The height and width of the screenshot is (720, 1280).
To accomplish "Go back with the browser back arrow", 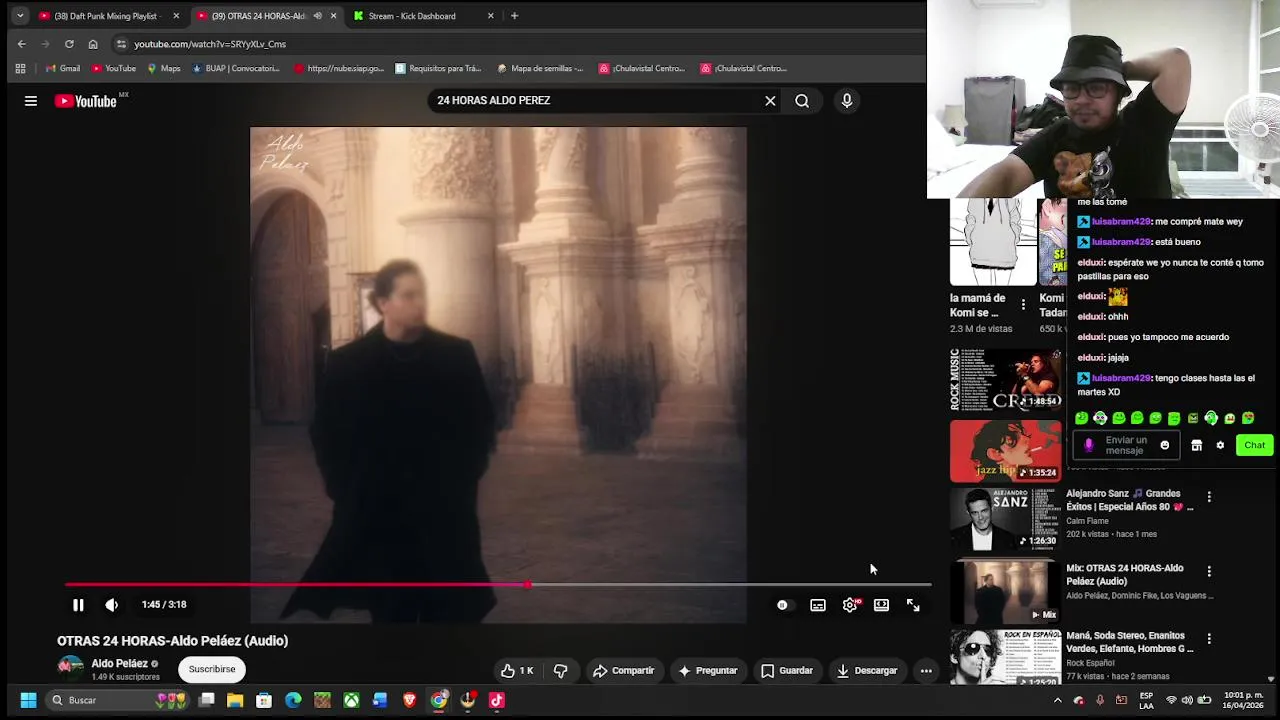I will point(21,44).
